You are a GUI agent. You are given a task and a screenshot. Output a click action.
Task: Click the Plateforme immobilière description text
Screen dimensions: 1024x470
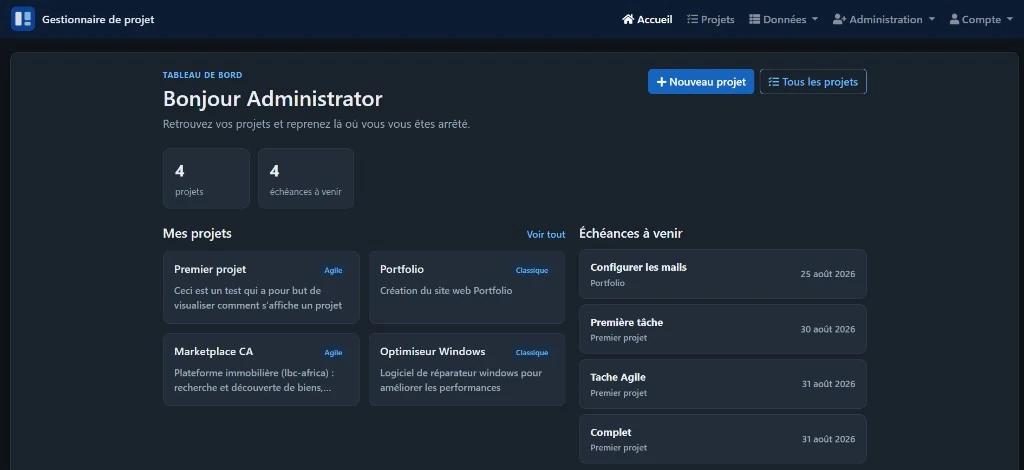(x=253, y=381)
